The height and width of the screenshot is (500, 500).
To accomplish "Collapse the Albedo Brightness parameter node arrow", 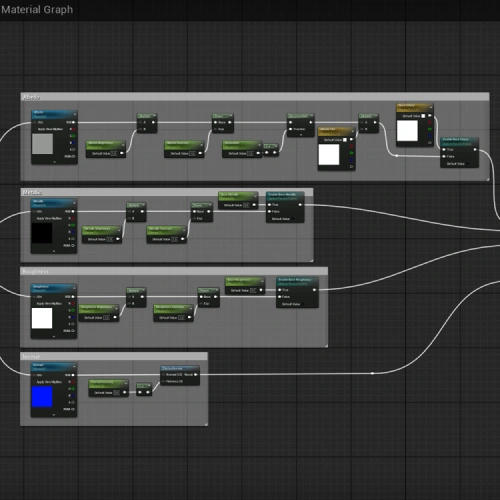I will point(122,145).
